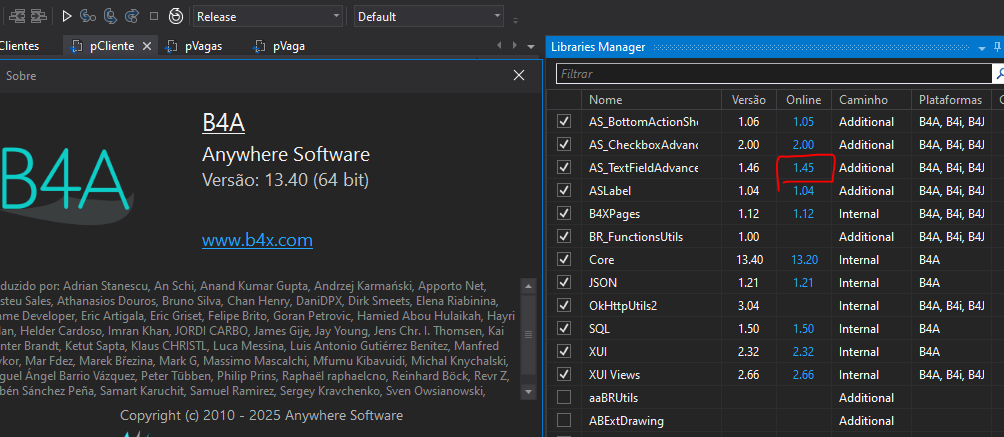This screenshot has height=437, width=1004.
Task: Uncheck the AS_TextFieldAdvanced library
Action: pyautogui.click(x=563, y=167)
